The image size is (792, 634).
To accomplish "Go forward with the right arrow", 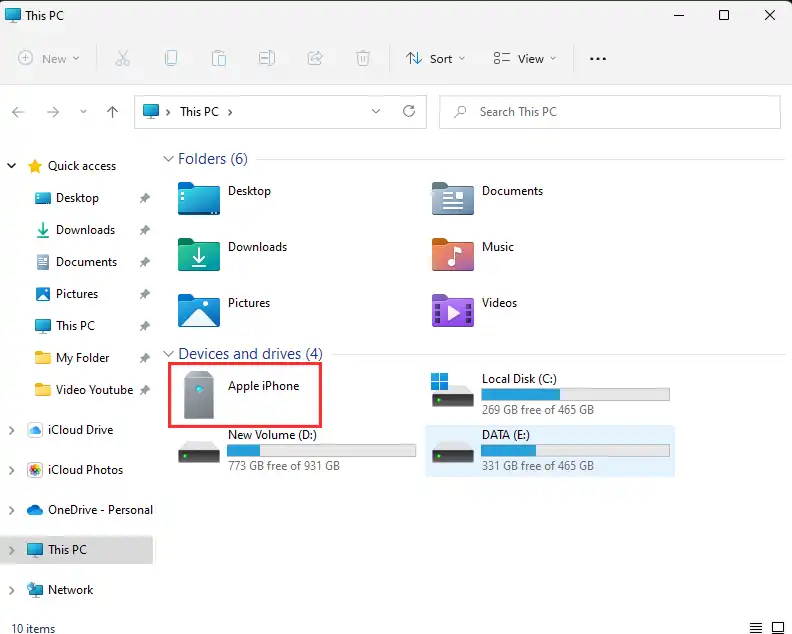I will (53, 112).
